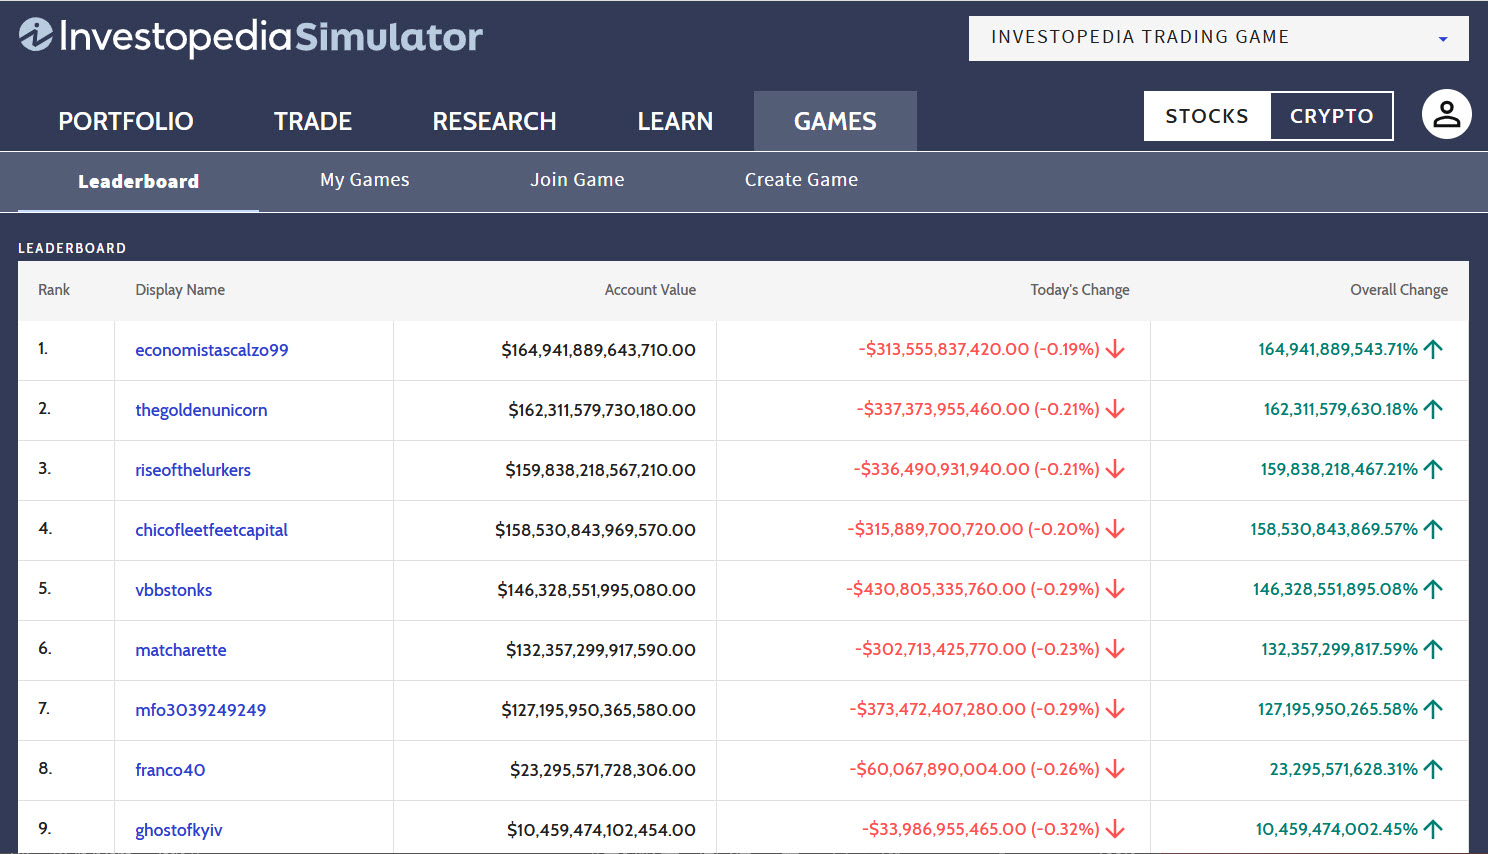
Task: Open the PORTFOLIO section
Action: point(125,120)
